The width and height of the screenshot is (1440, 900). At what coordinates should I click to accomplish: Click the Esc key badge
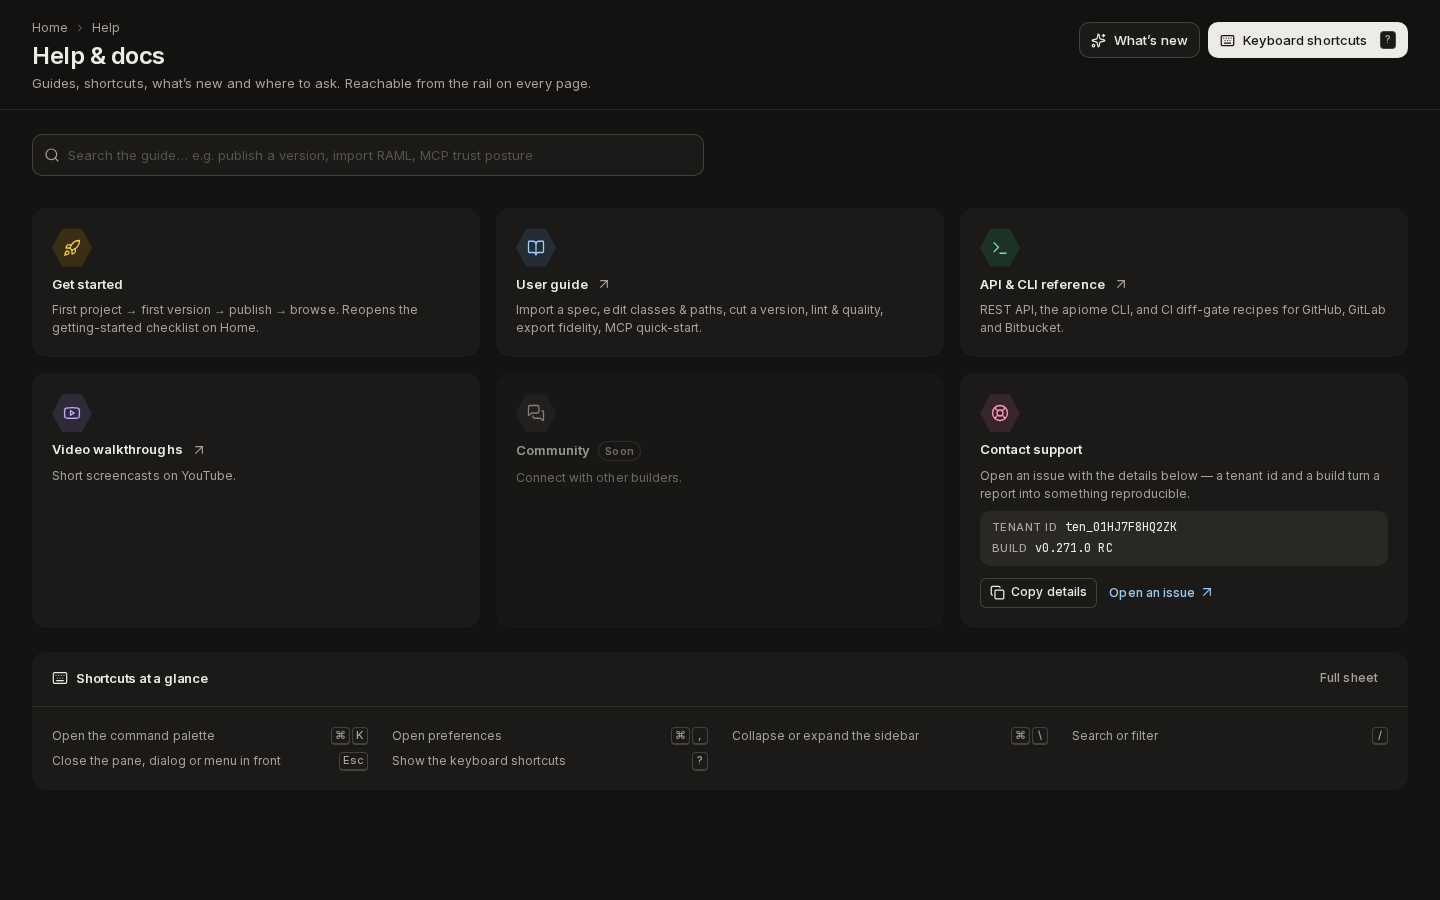[353, 761]
